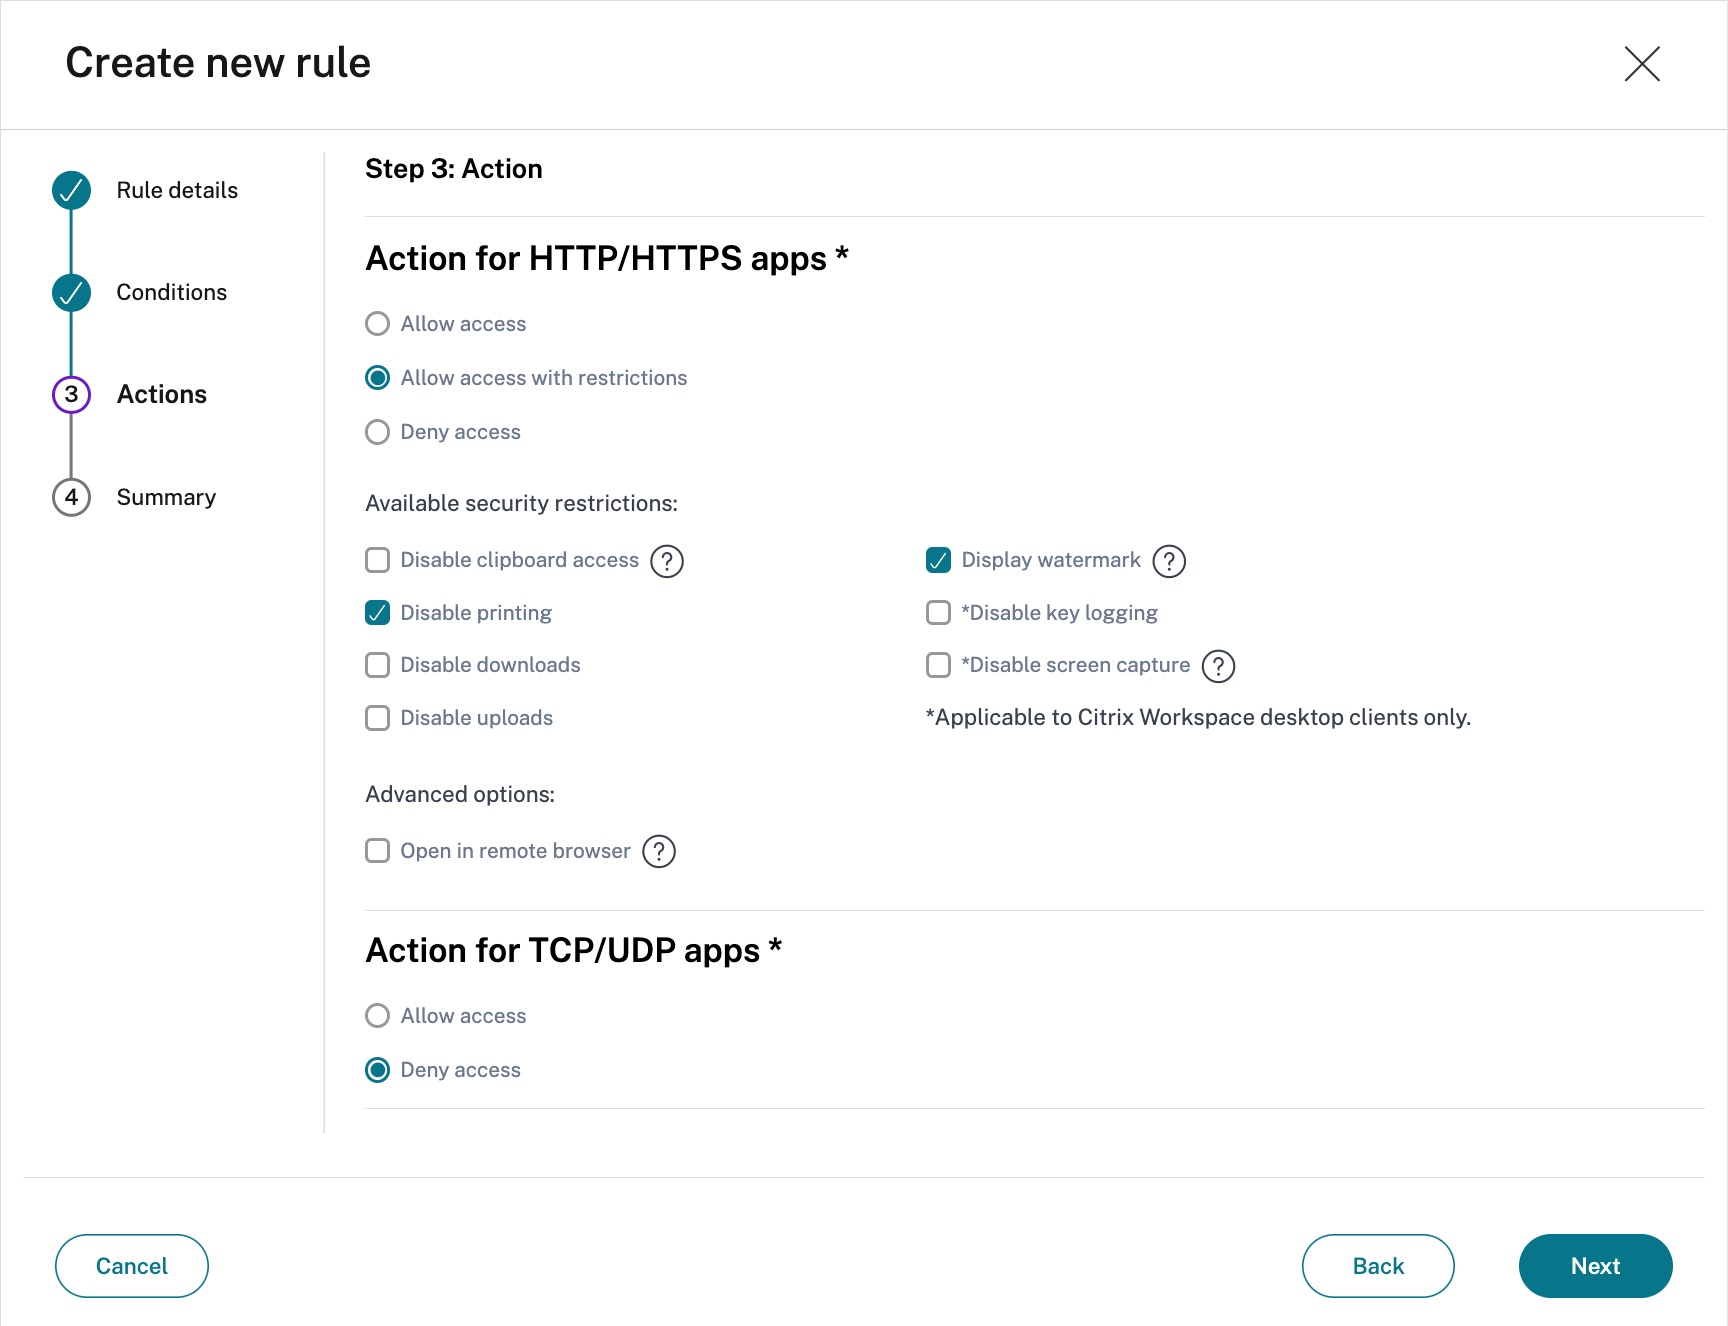
Task: Uncheck the Disable printing checkbox
Action: 378,613
